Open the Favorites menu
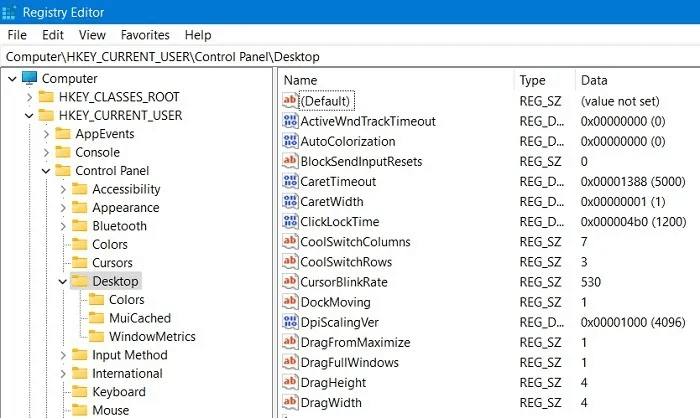 [x=145, y=34]
